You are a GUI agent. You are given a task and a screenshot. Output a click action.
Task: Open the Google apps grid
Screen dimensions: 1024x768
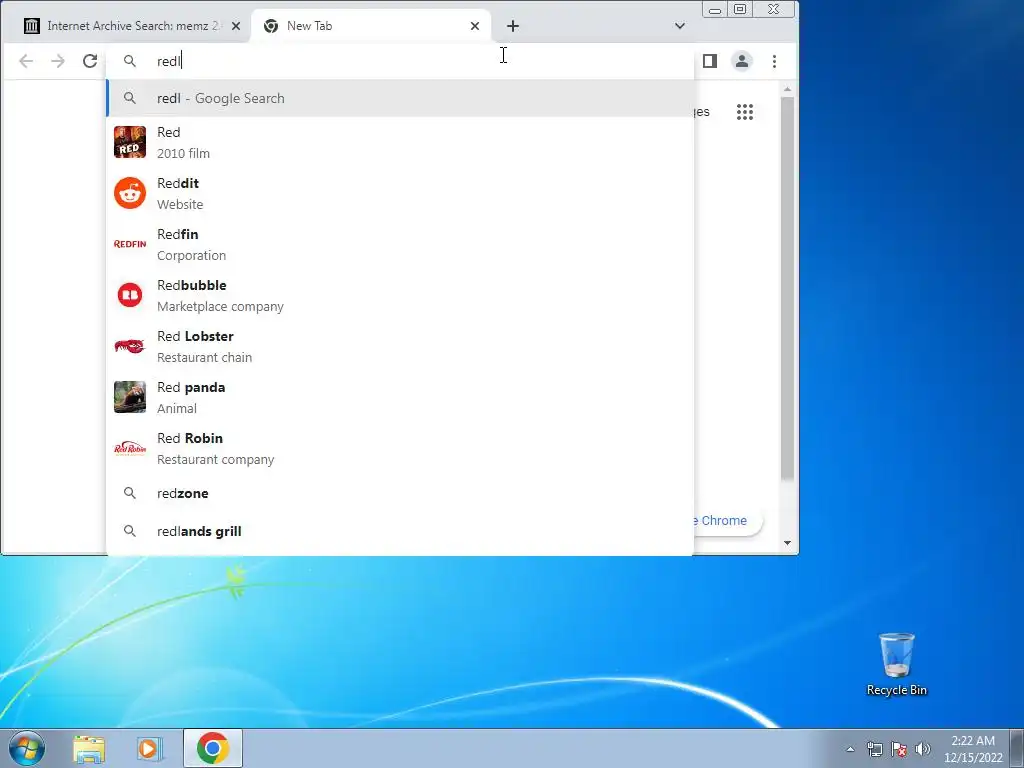(x=744, y=112)
